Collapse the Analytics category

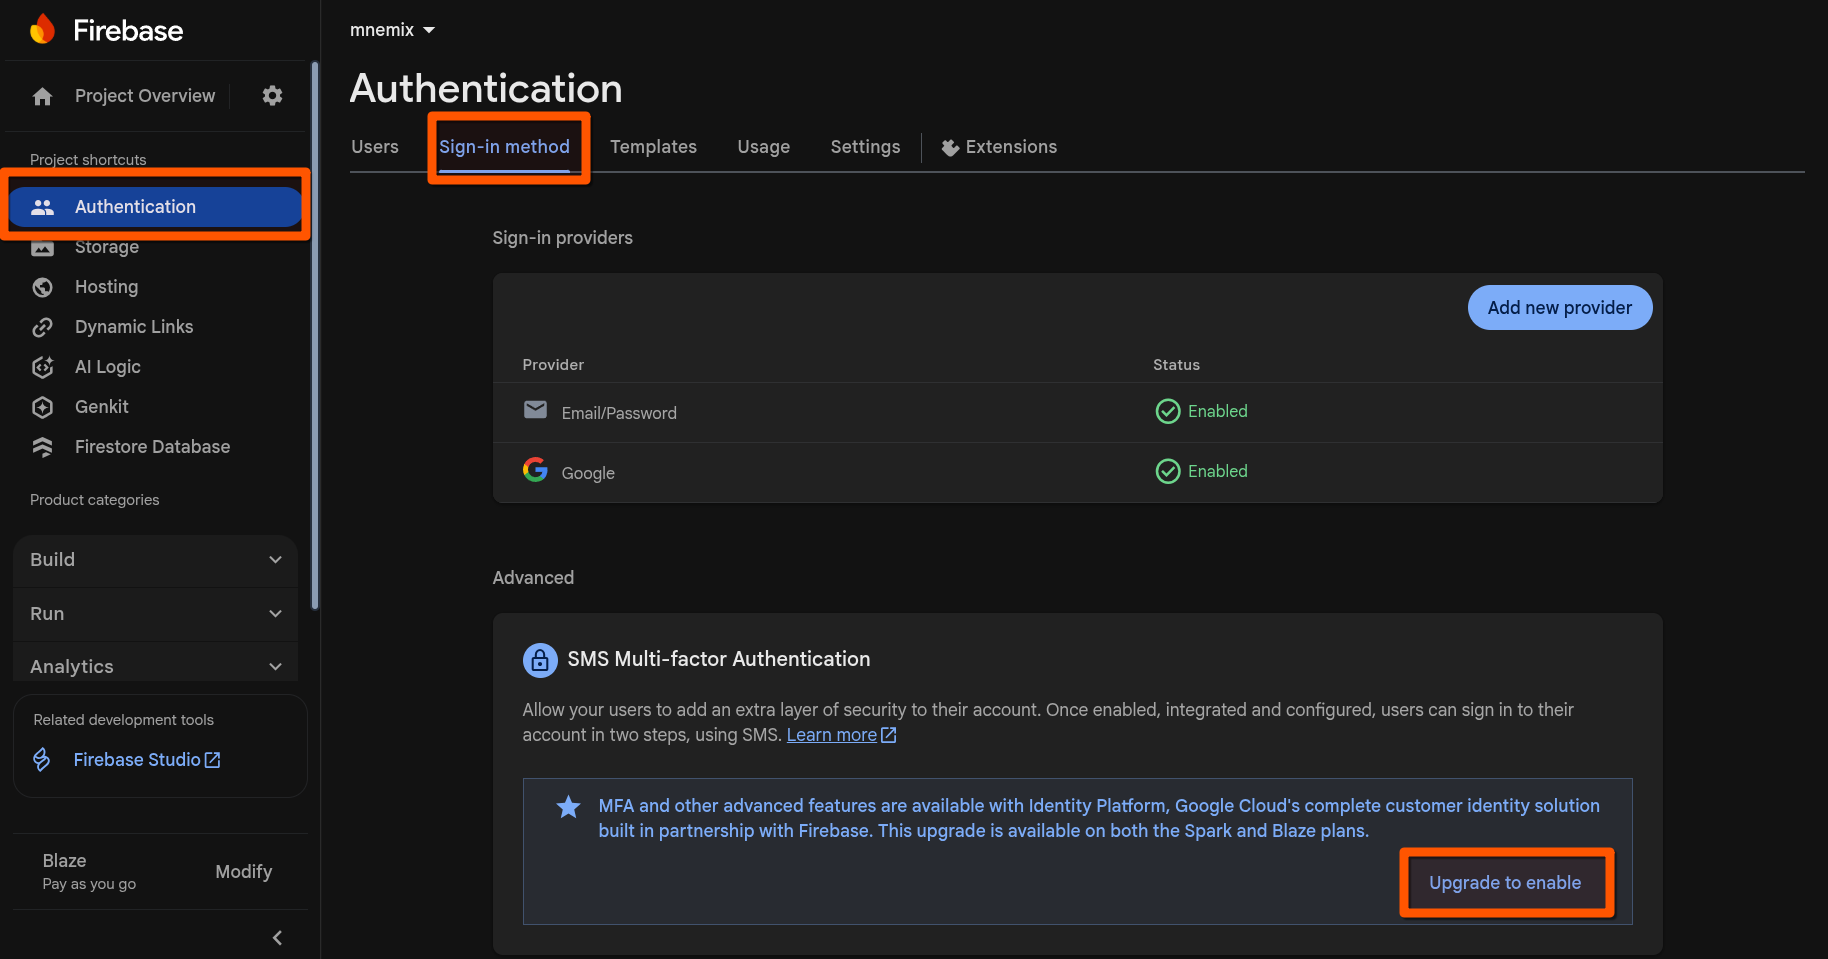(155, 666)
